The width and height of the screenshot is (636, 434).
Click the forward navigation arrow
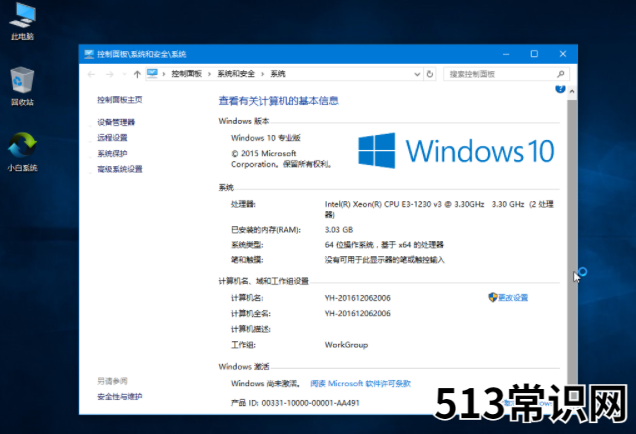(110, 74)
